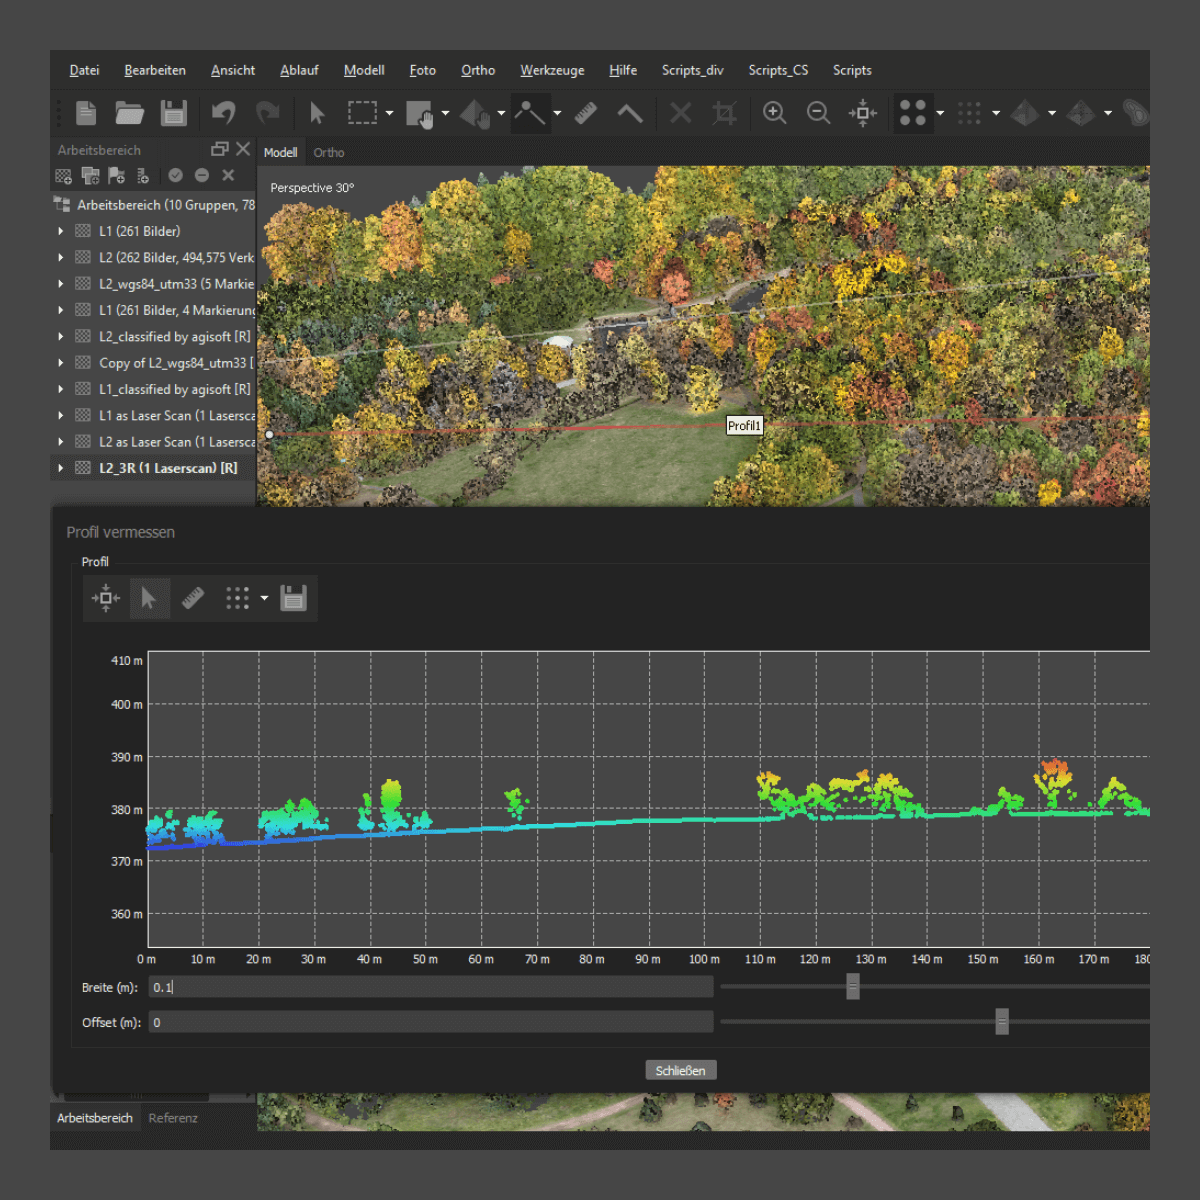Save the profile using the floppy disk icon
The image size is (1200, 1200).
coord(293,599)
